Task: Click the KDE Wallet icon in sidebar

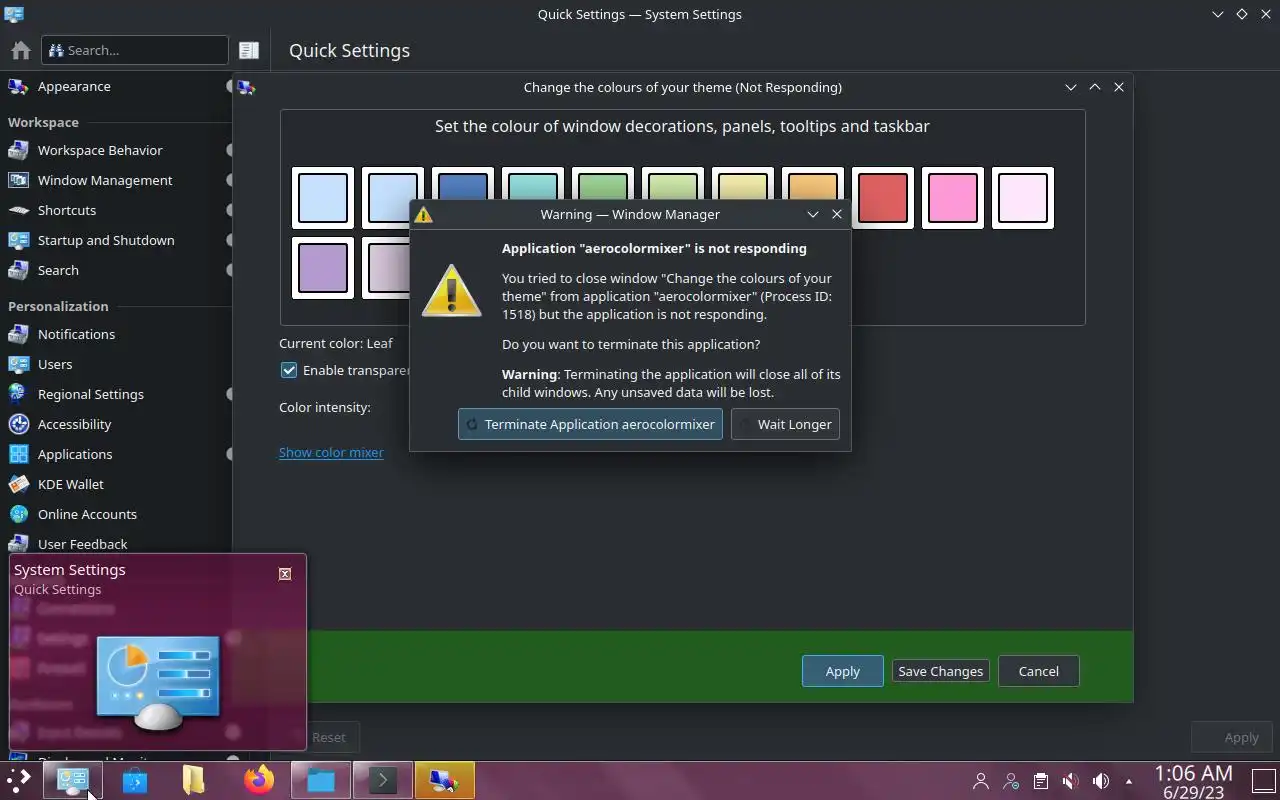Action: tap(18, 484)
